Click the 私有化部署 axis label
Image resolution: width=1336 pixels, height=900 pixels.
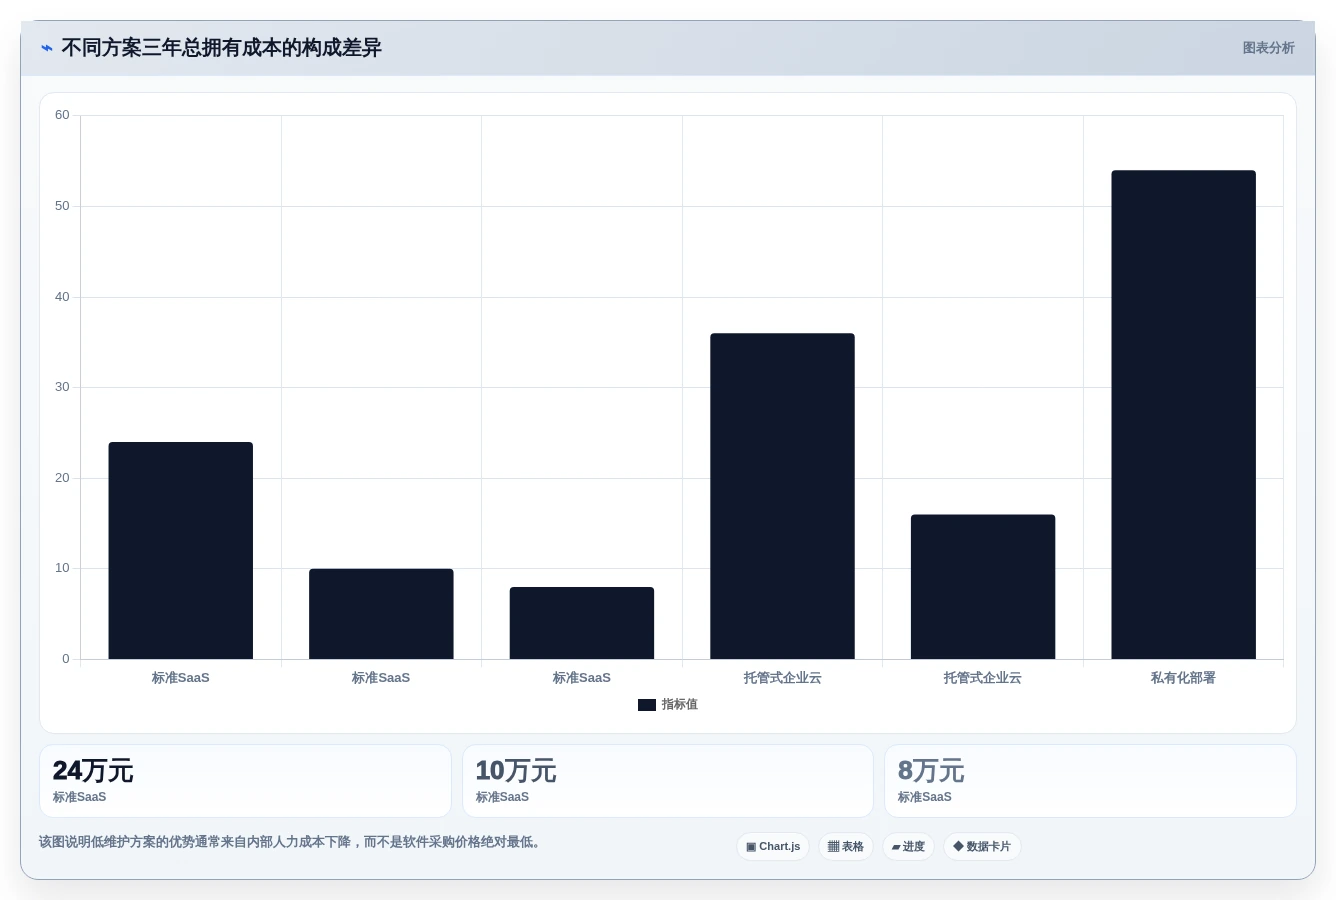coord(1183,678)
